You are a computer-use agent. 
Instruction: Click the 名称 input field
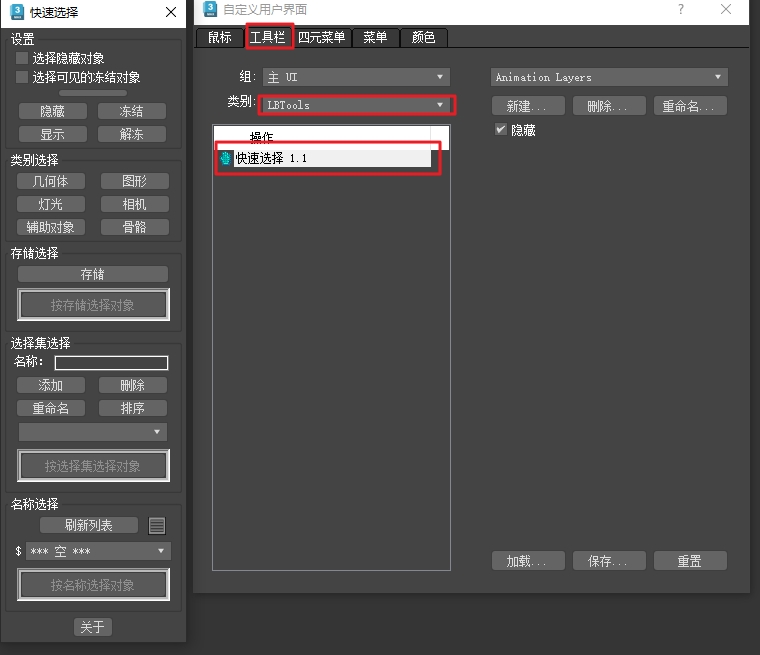[111, 363]
